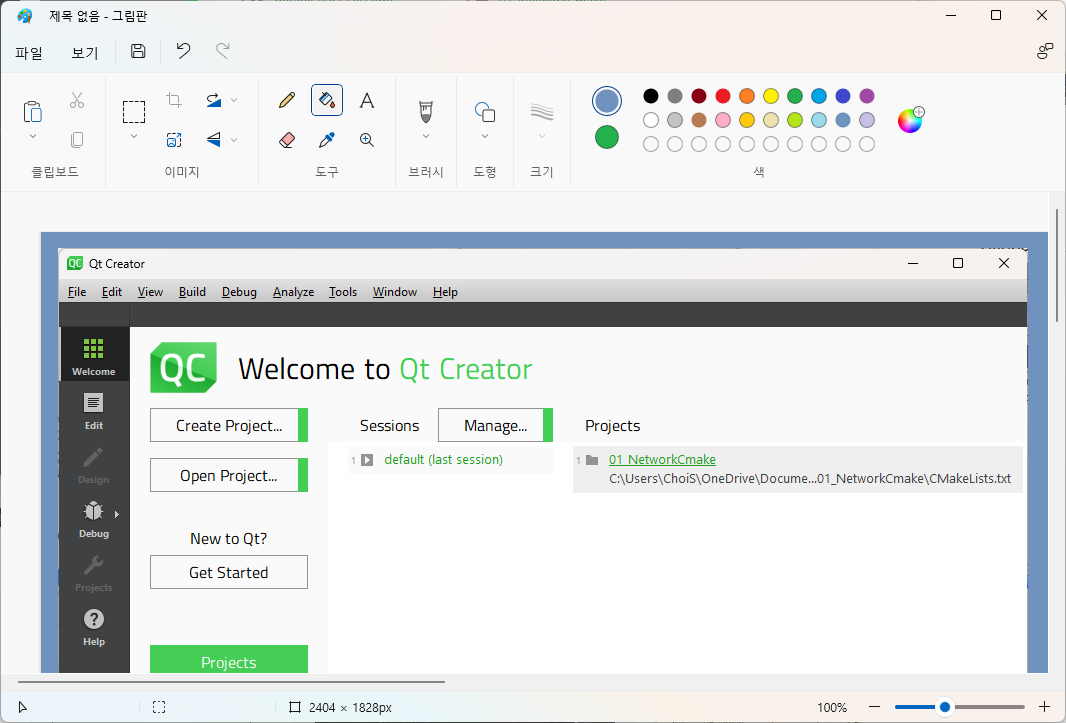Expand the flip options dropdown arrow
1066x723 pixels.
coord(234,140)
